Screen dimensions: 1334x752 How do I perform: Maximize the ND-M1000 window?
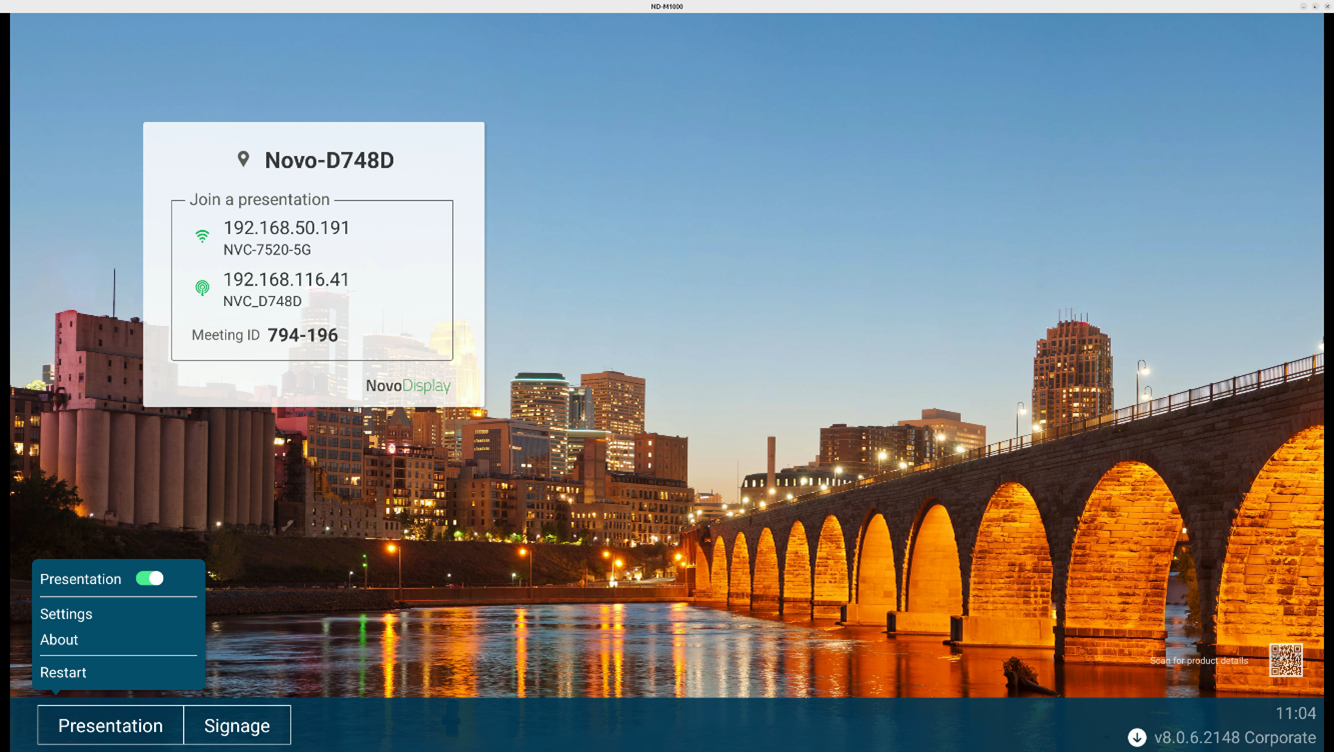(x=1315, y=6)
